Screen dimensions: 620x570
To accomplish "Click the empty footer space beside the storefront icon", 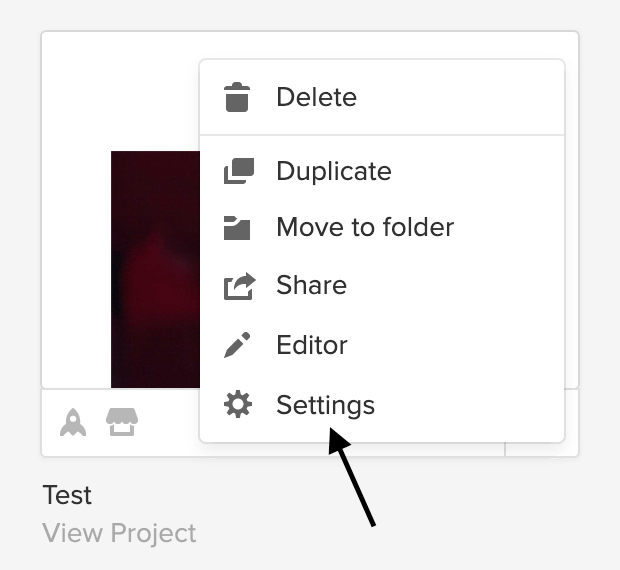I will pos(168,424).
